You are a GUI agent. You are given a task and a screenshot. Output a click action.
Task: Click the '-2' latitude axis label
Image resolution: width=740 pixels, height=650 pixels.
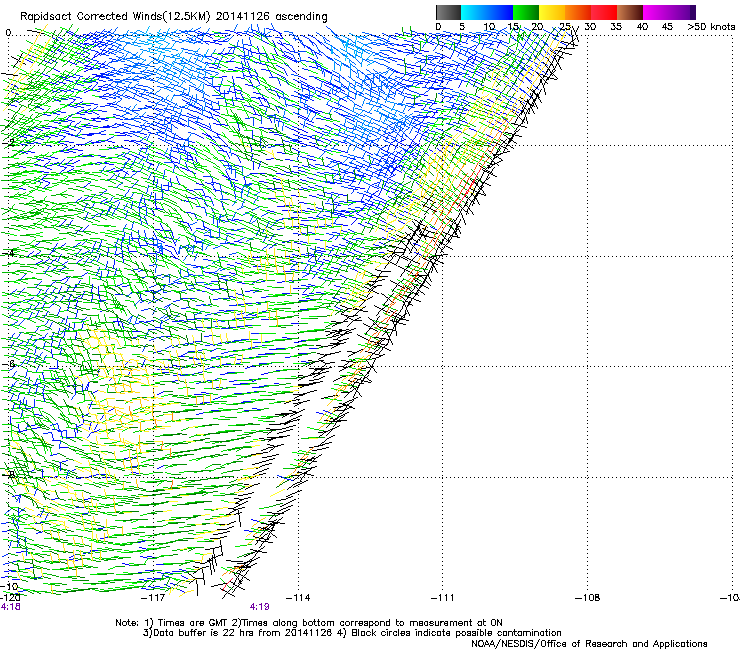click(9, 142)
